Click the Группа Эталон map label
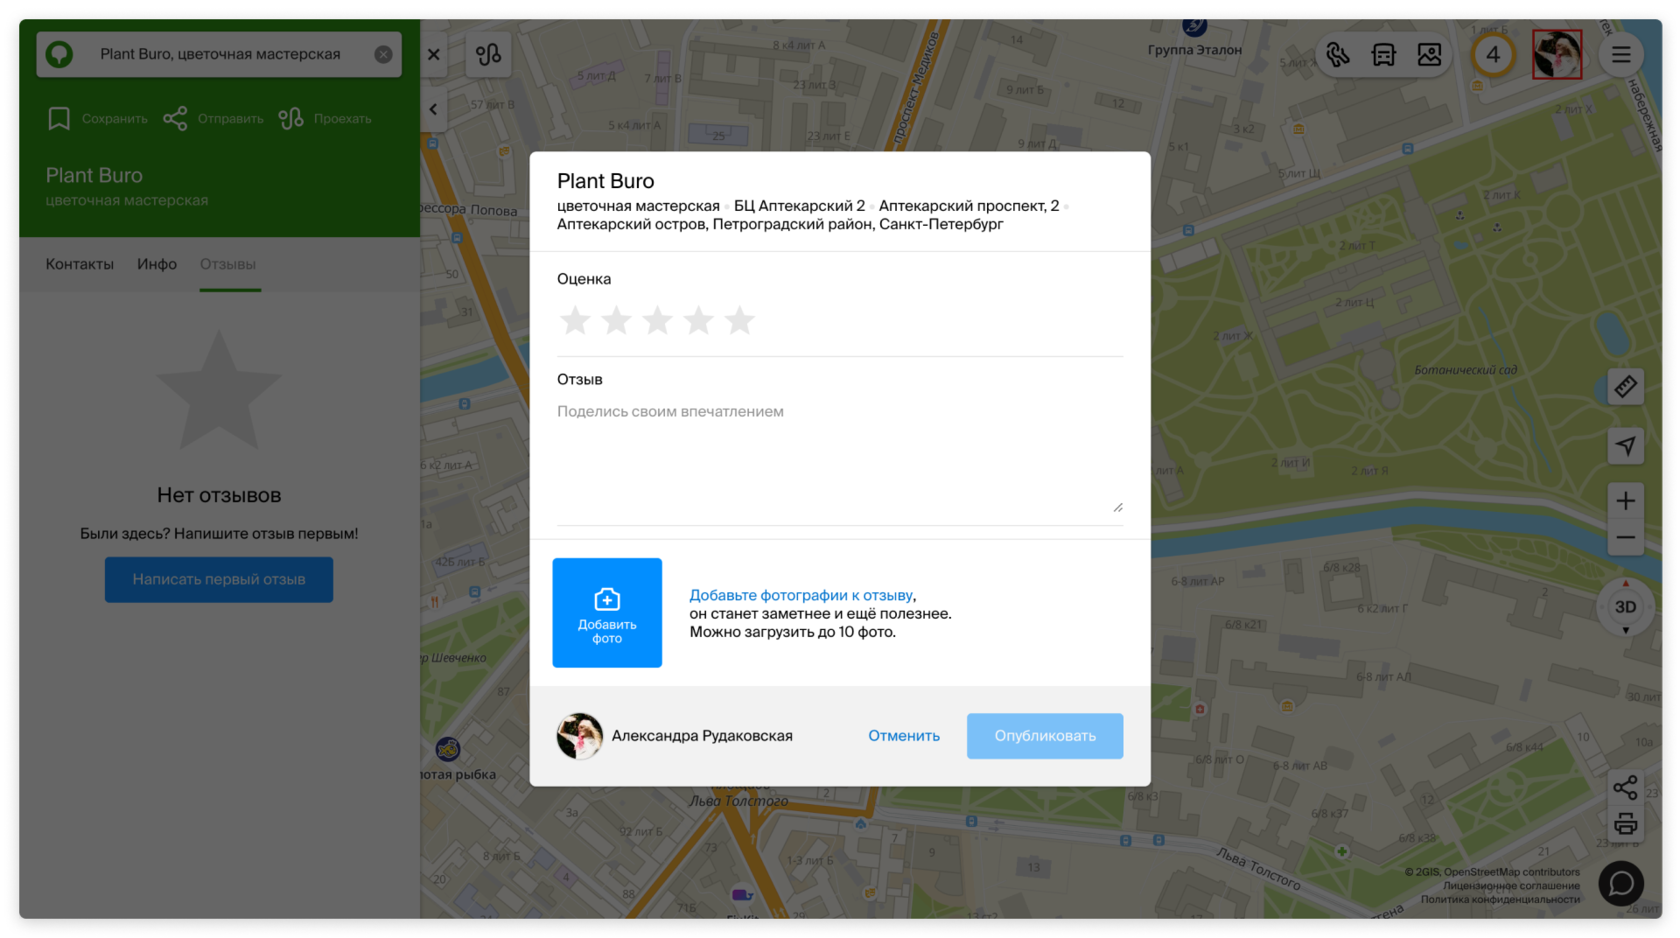 1195,50
